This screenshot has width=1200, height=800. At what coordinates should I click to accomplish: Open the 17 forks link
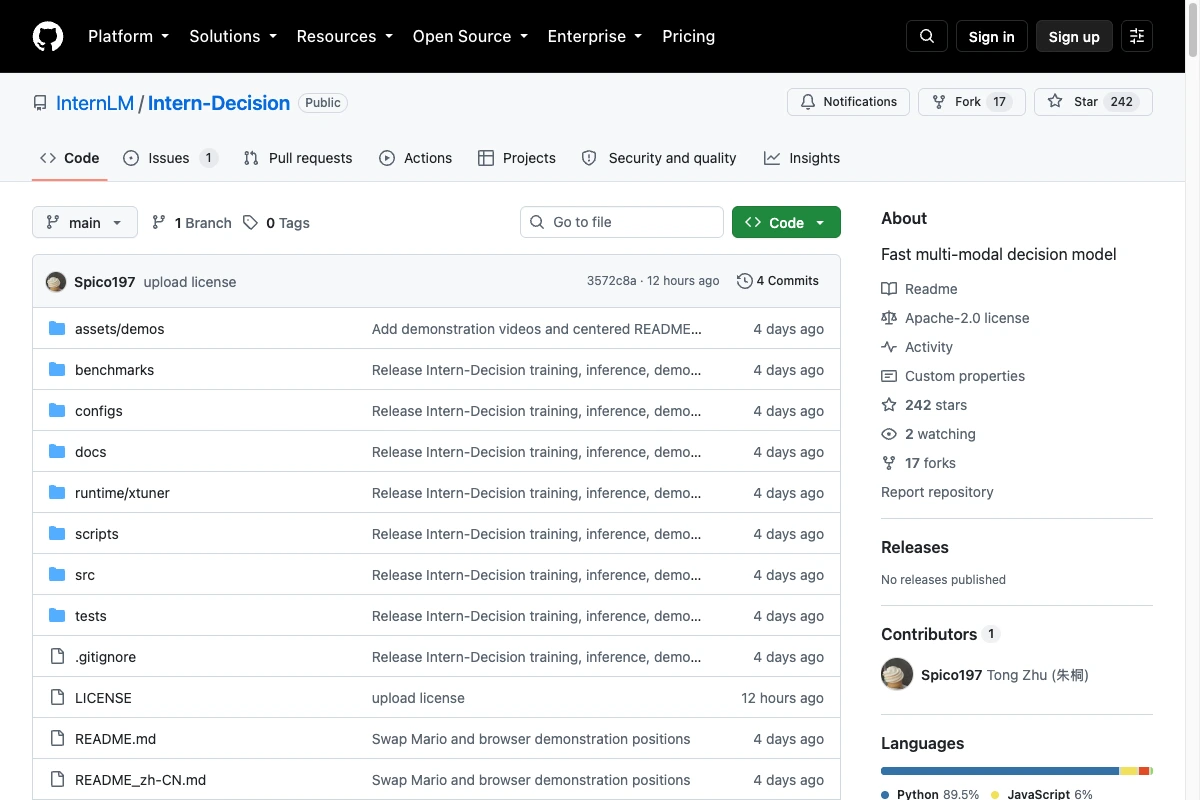[918, 463]
